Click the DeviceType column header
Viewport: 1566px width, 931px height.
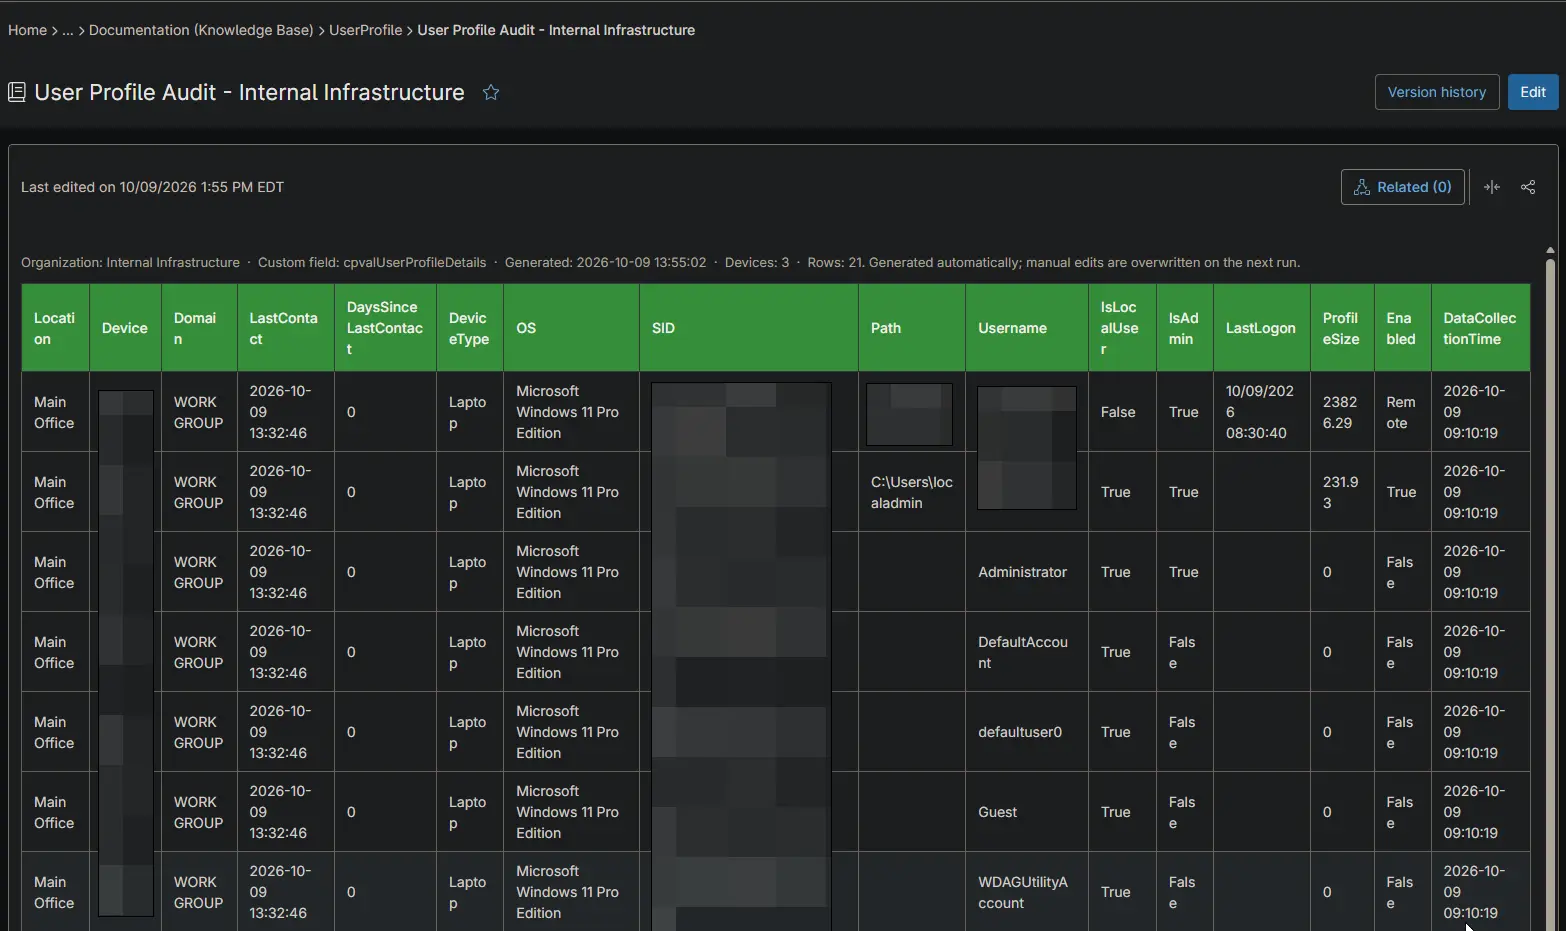click(470, 328)
